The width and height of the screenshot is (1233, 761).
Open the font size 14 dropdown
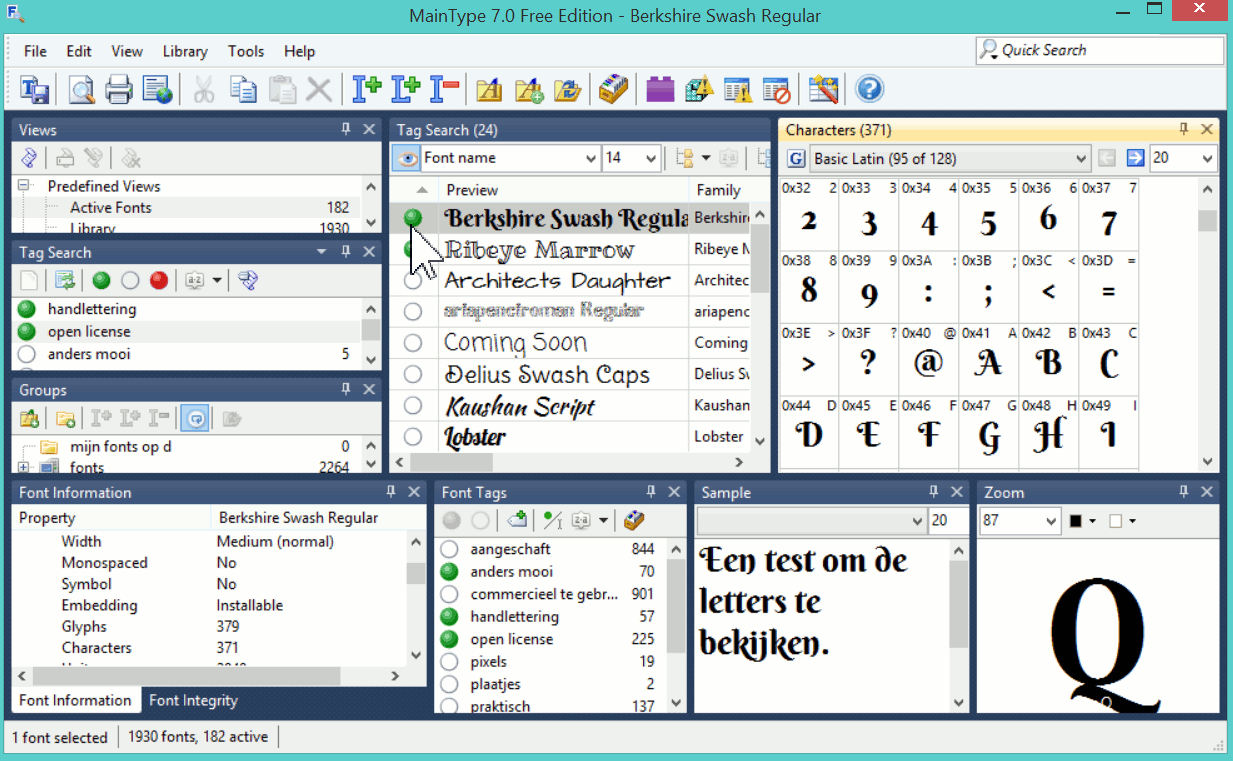tap(631, 158)
